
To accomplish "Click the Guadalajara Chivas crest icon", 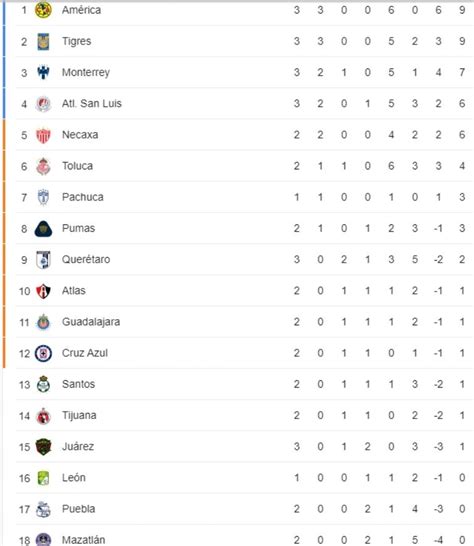I will coord(43,322).
